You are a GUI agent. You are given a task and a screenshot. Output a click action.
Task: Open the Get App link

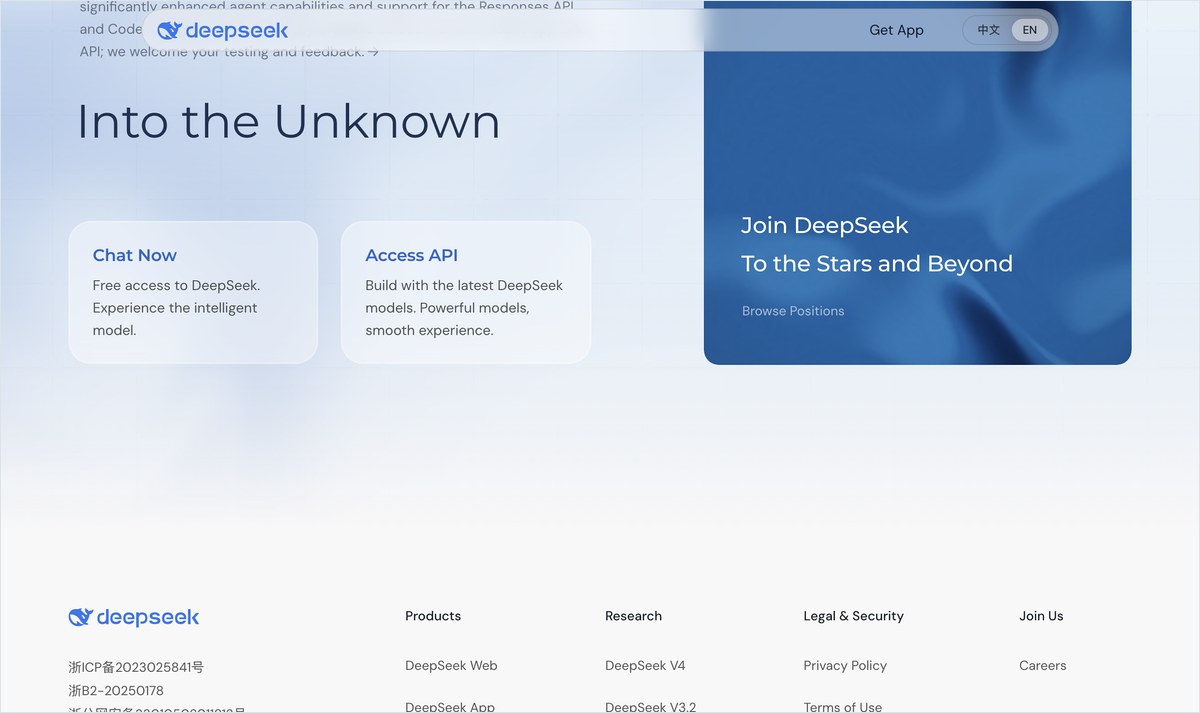pos(896,30)
